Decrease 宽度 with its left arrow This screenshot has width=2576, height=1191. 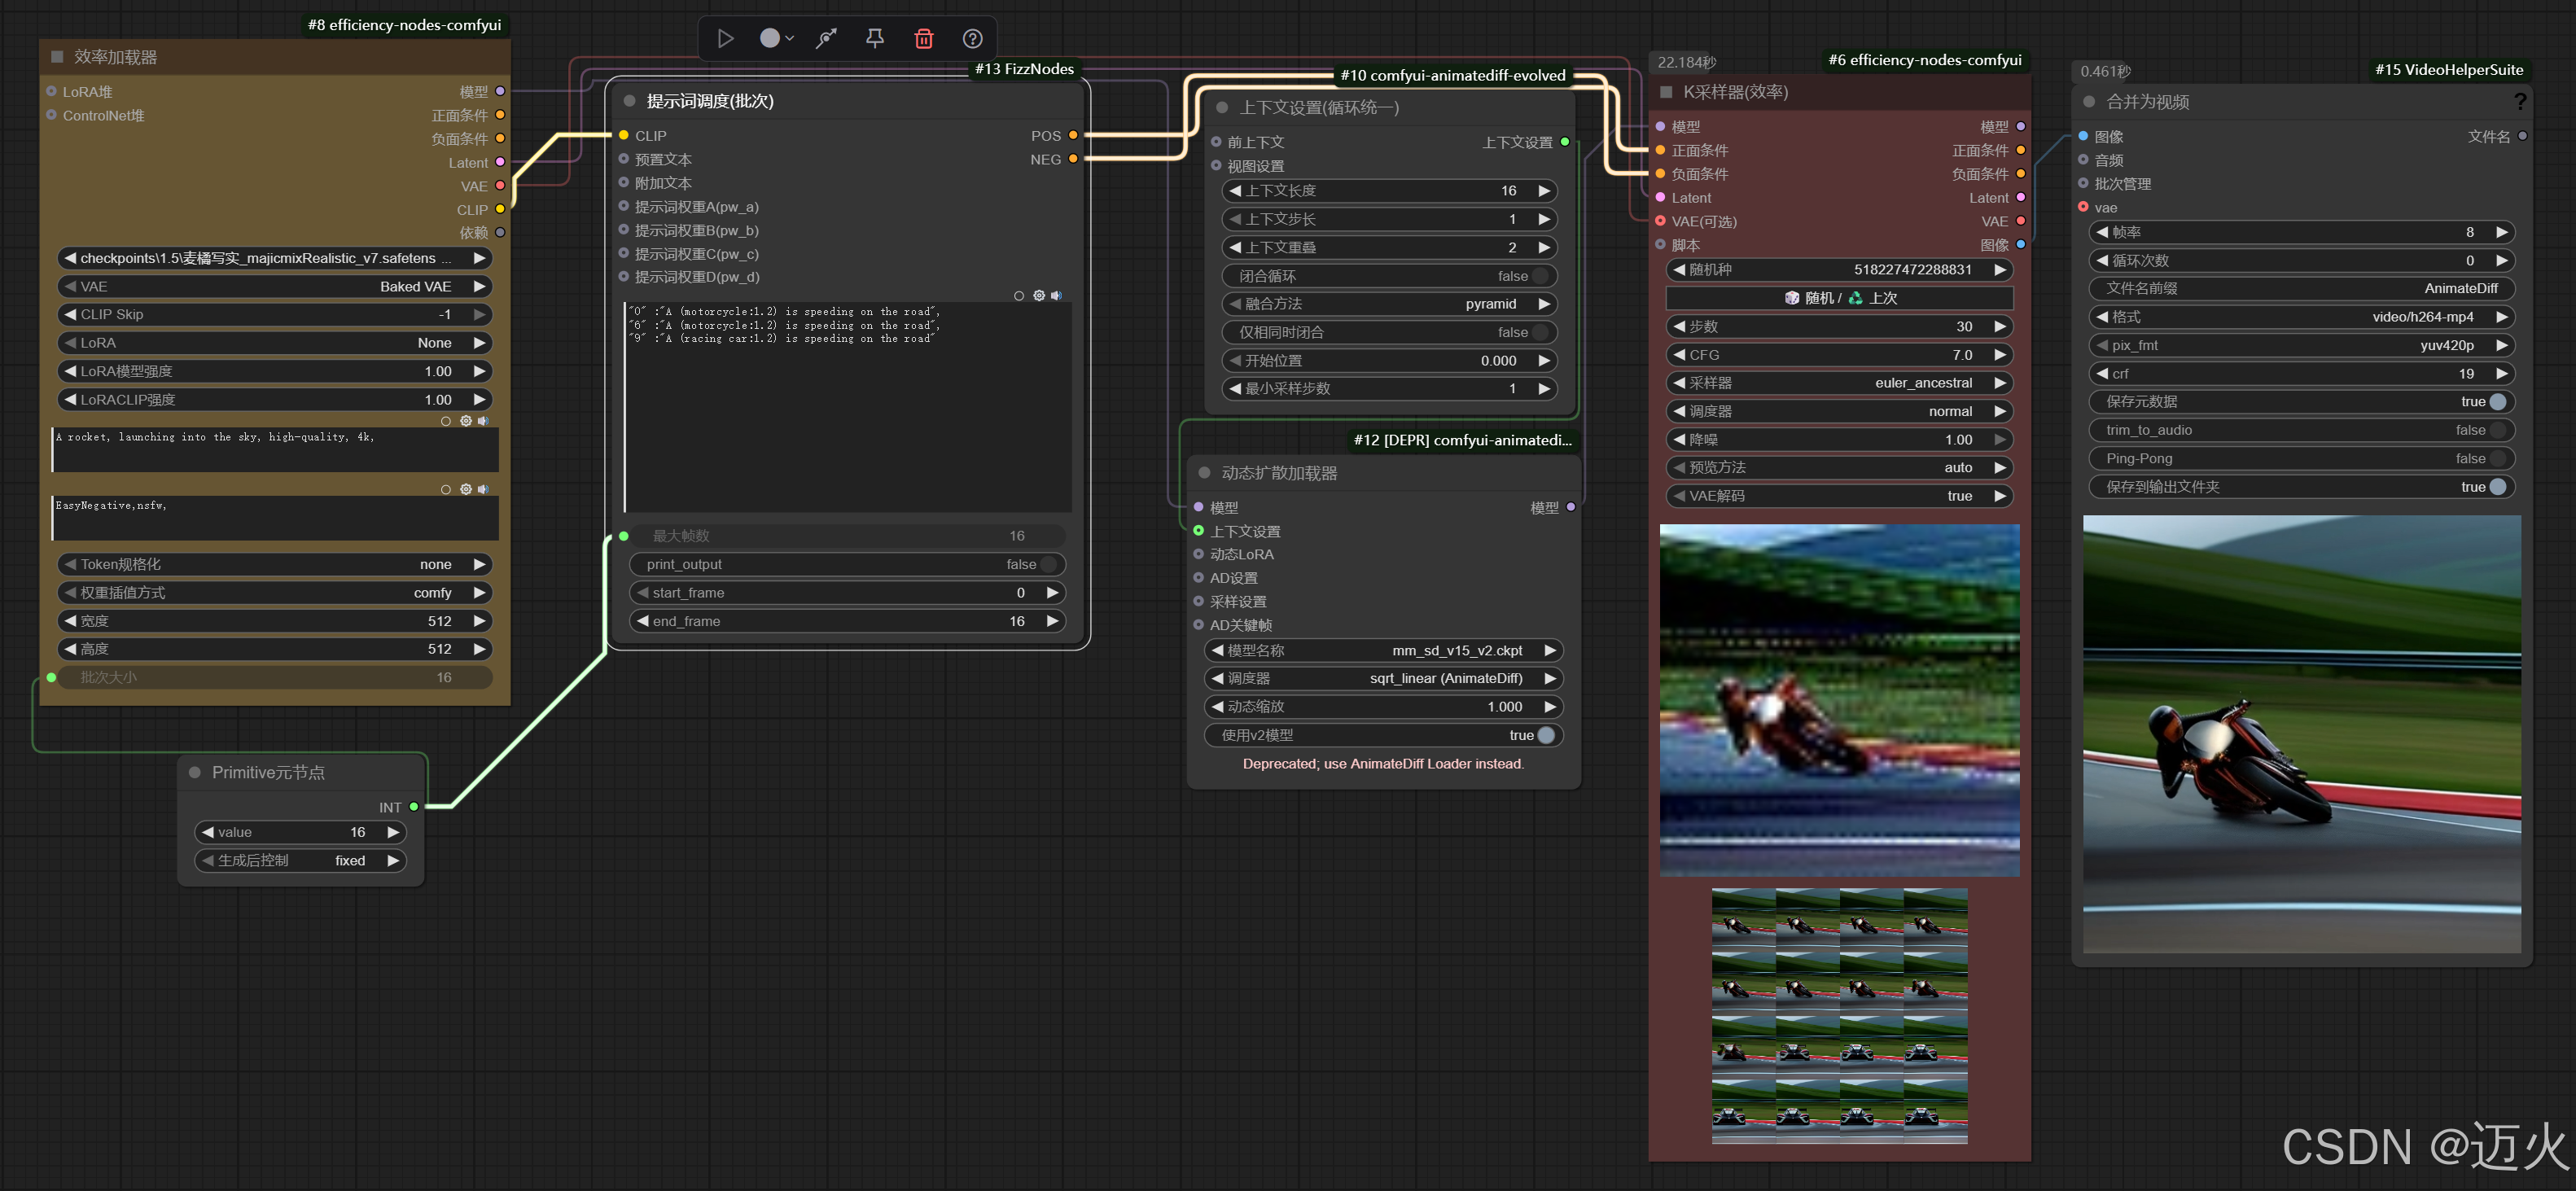70,621
